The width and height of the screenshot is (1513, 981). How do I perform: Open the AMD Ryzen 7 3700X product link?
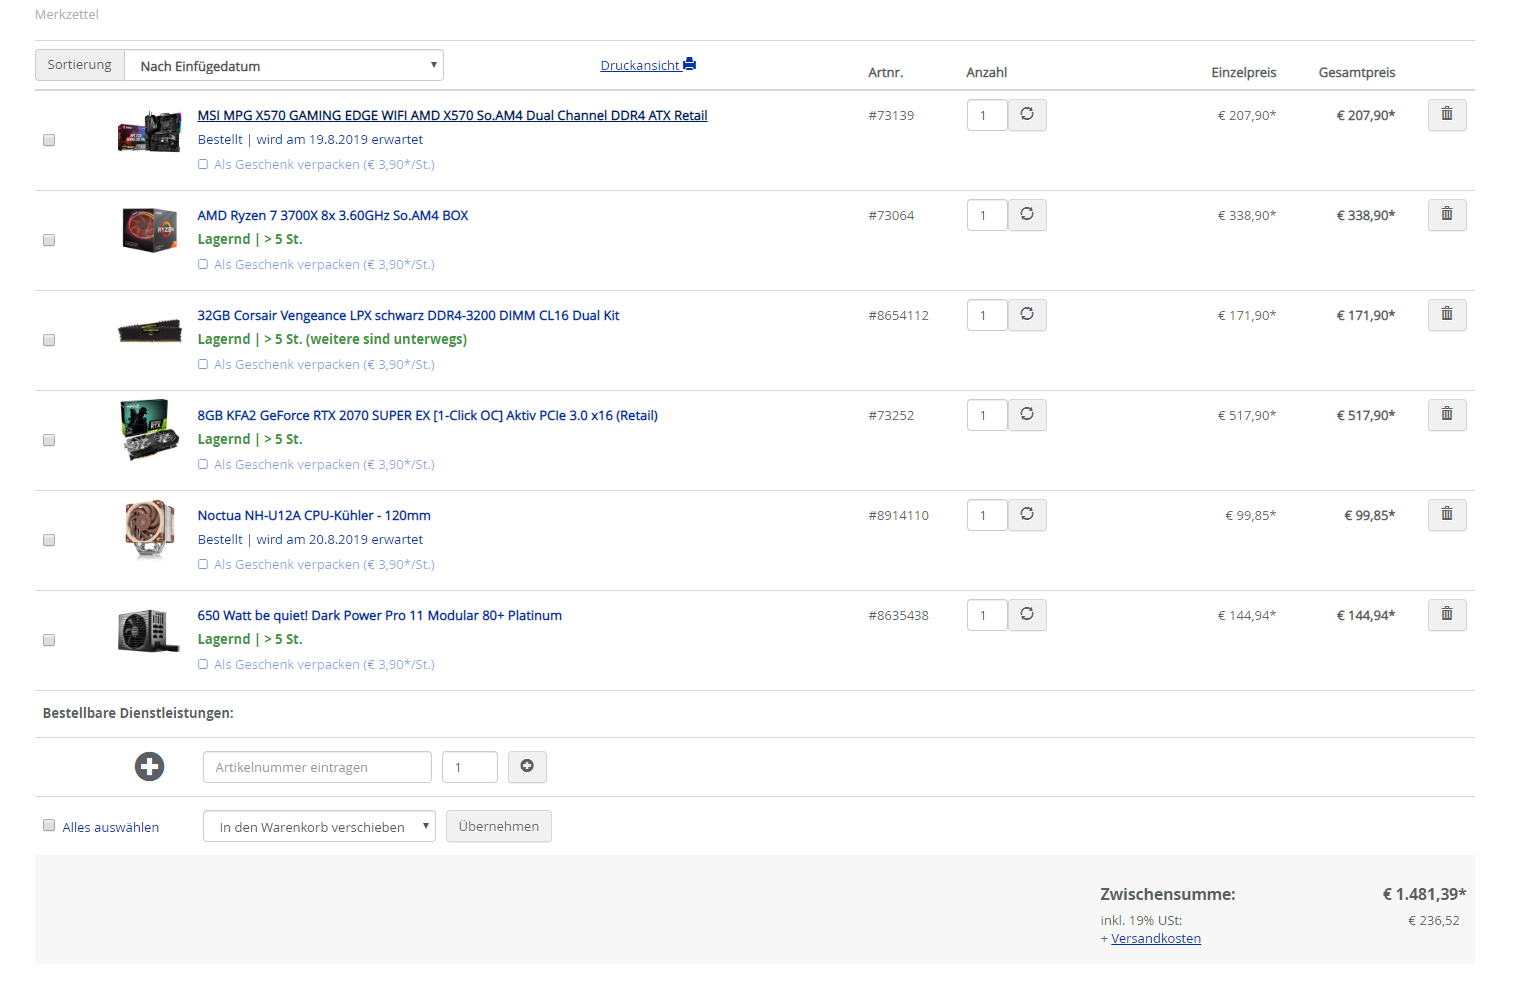pos(333,216)
